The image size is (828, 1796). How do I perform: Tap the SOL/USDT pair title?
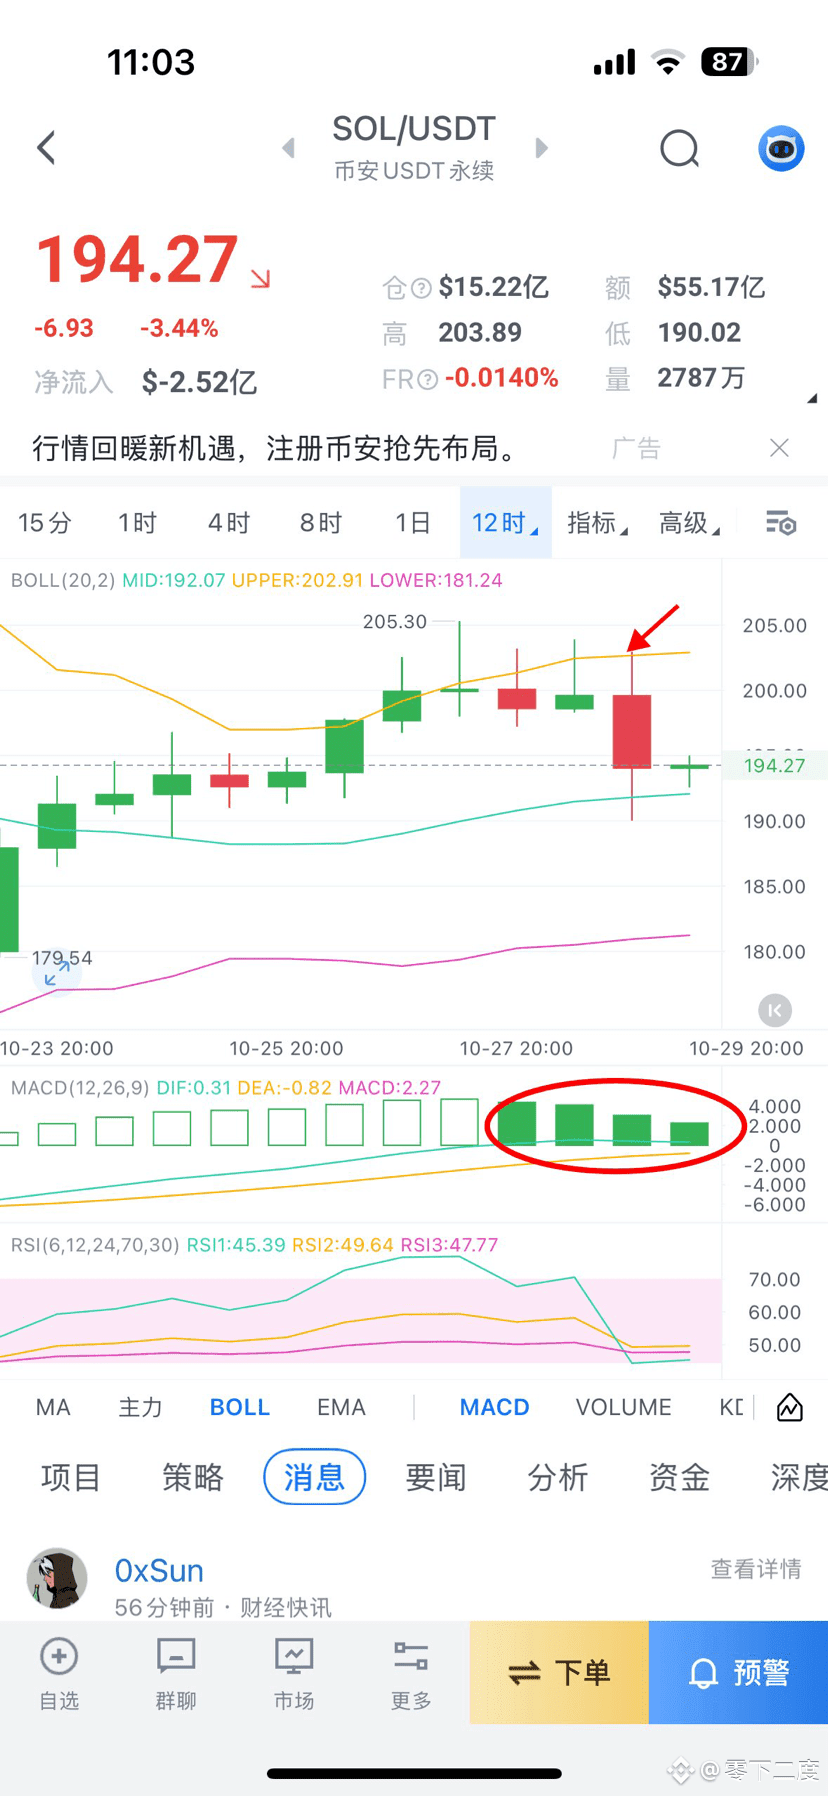(414, 129)
